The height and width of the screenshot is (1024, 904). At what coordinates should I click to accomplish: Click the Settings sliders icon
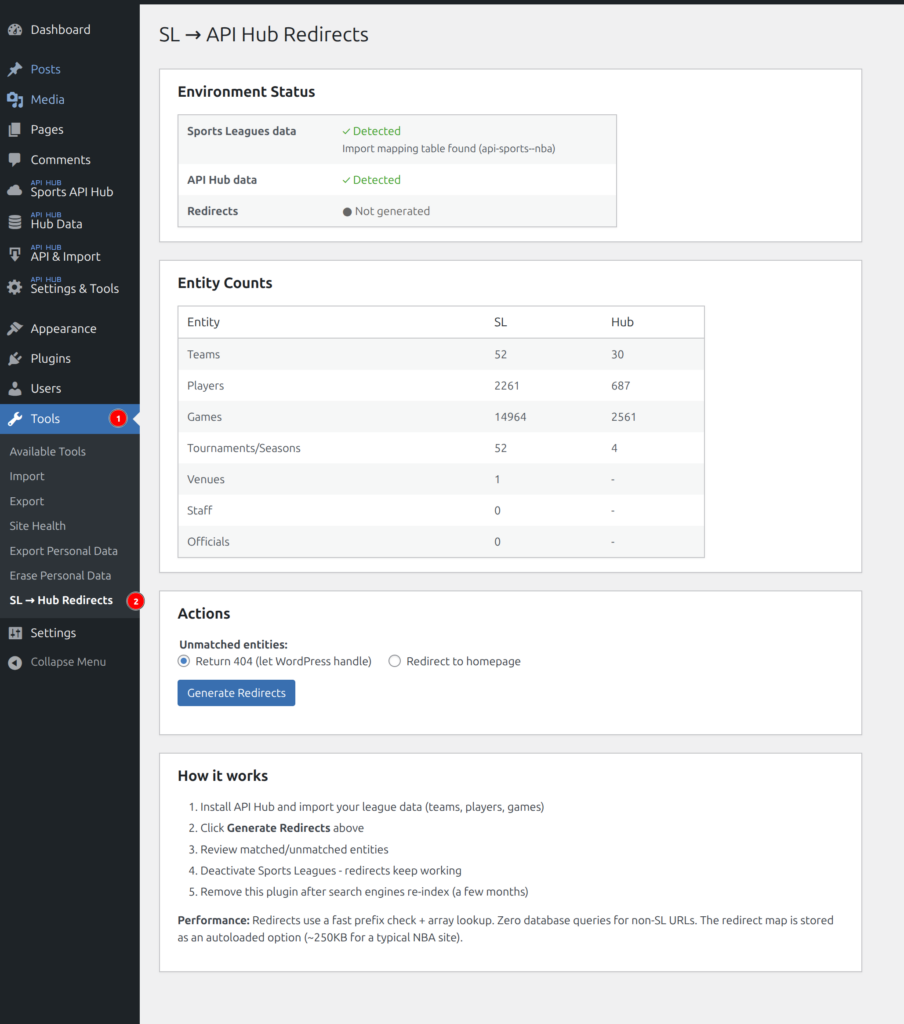[x=15, y=633]
